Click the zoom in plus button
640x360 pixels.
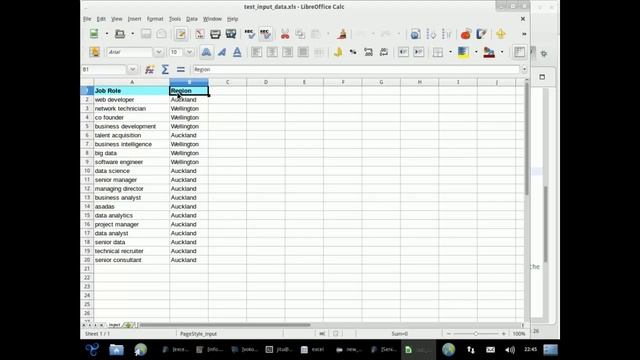pos(503,334)
